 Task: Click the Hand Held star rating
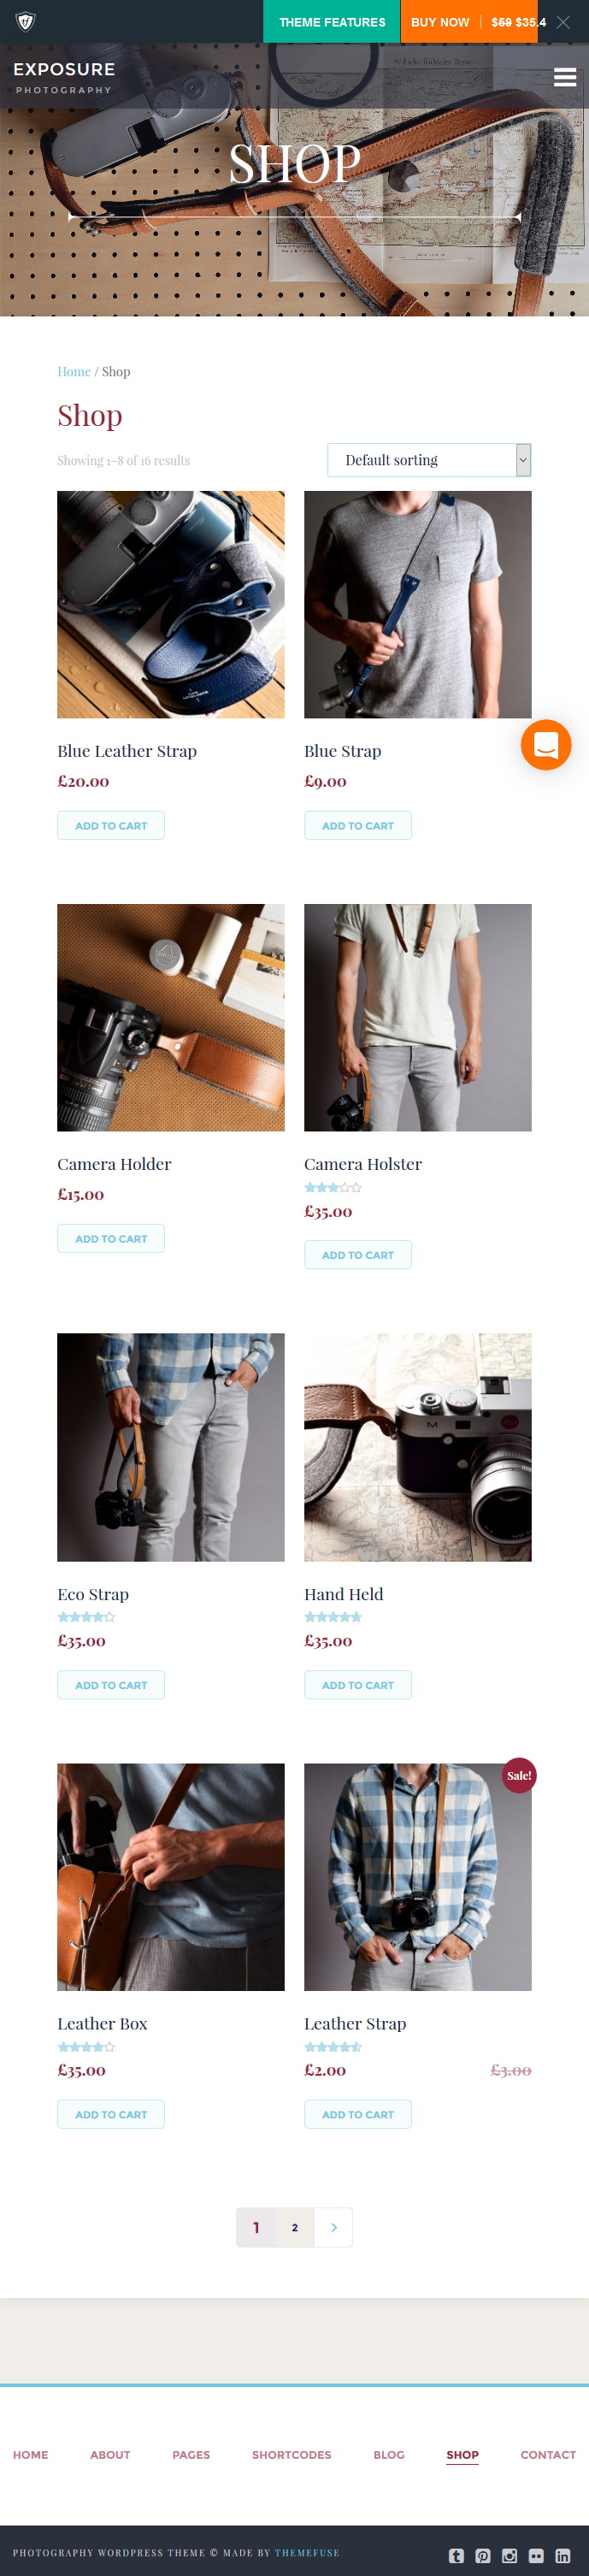coord(333,1617)
